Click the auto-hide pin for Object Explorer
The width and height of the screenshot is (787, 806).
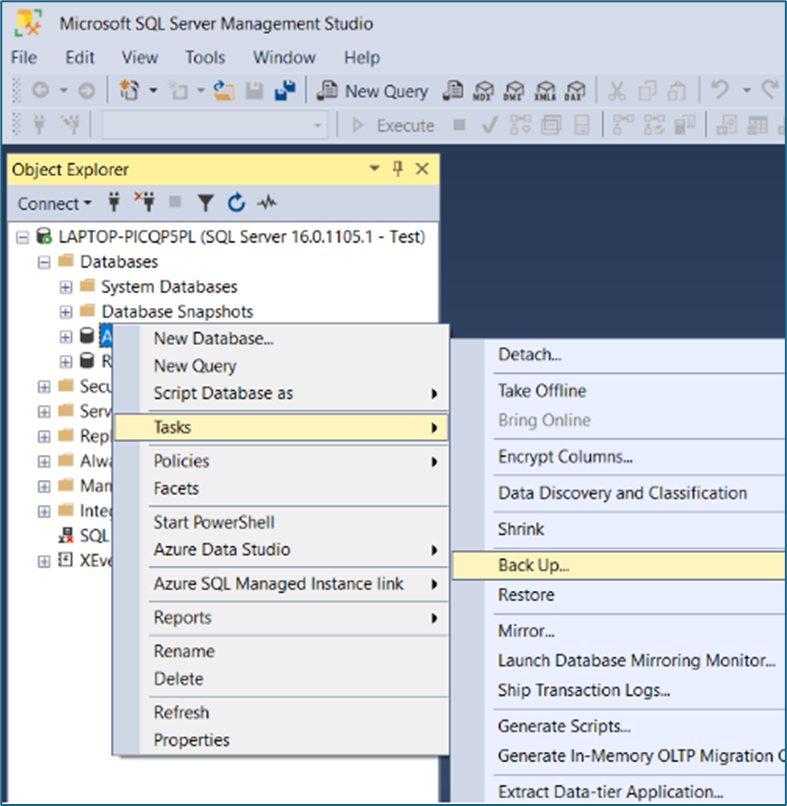(396, 170)
